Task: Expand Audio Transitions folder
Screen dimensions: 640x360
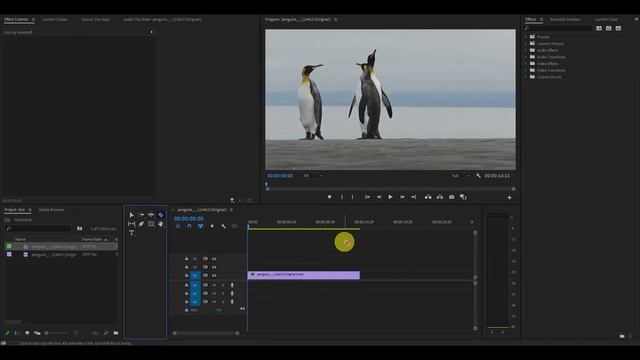Action: tap(526, 57)
